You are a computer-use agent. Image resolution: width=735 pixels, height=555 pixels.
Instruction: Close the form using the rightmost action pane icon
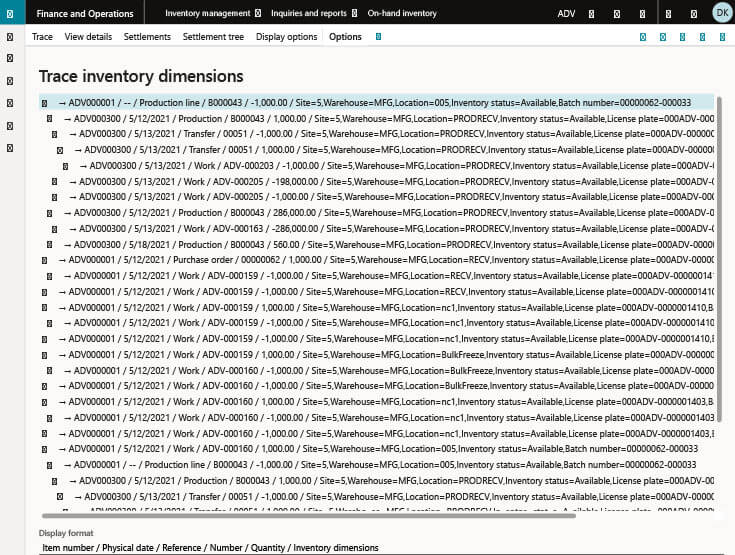click(x=721, y=37)
